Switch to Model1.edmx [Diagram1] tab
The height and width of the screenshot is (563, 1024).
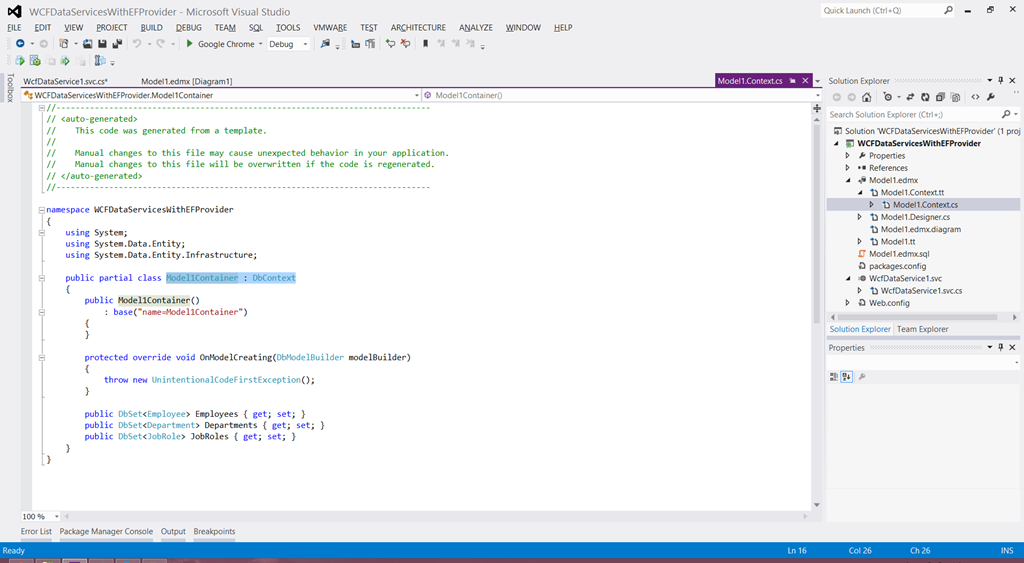click(187, 81)
